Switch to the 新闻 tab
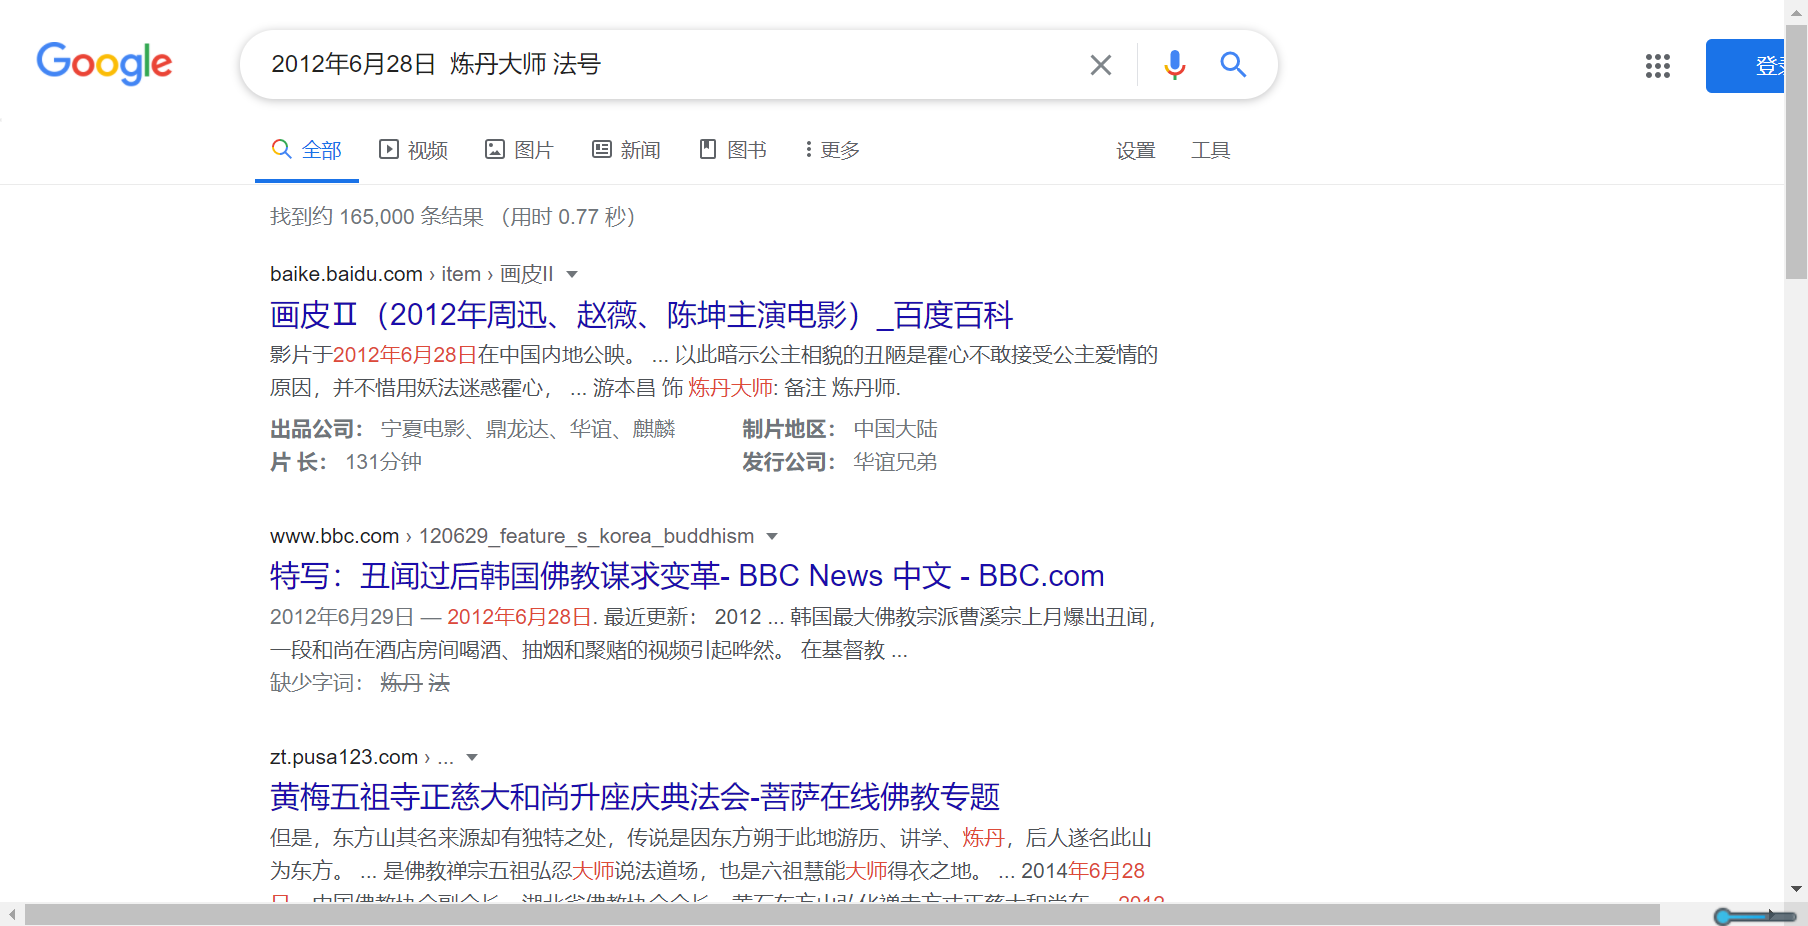Image resolution: width=1808 pixels, height=926 pixels. click(x=626, y=150)
